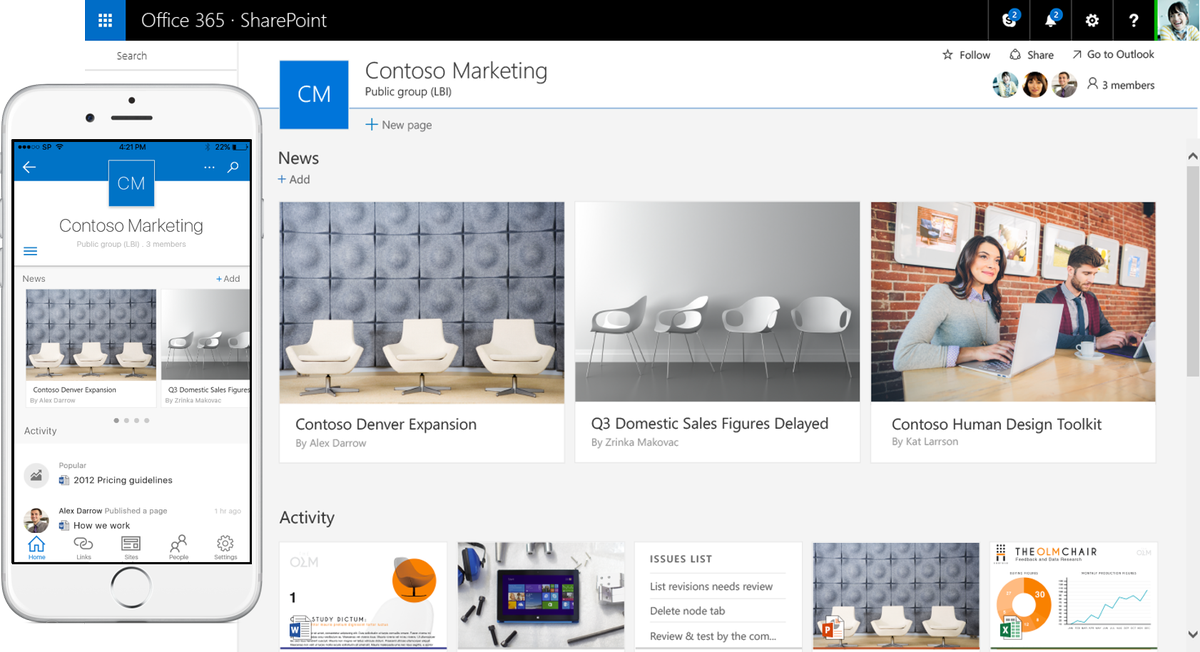
Task: Follow the site using the star icon
Action: pos(966,55)
